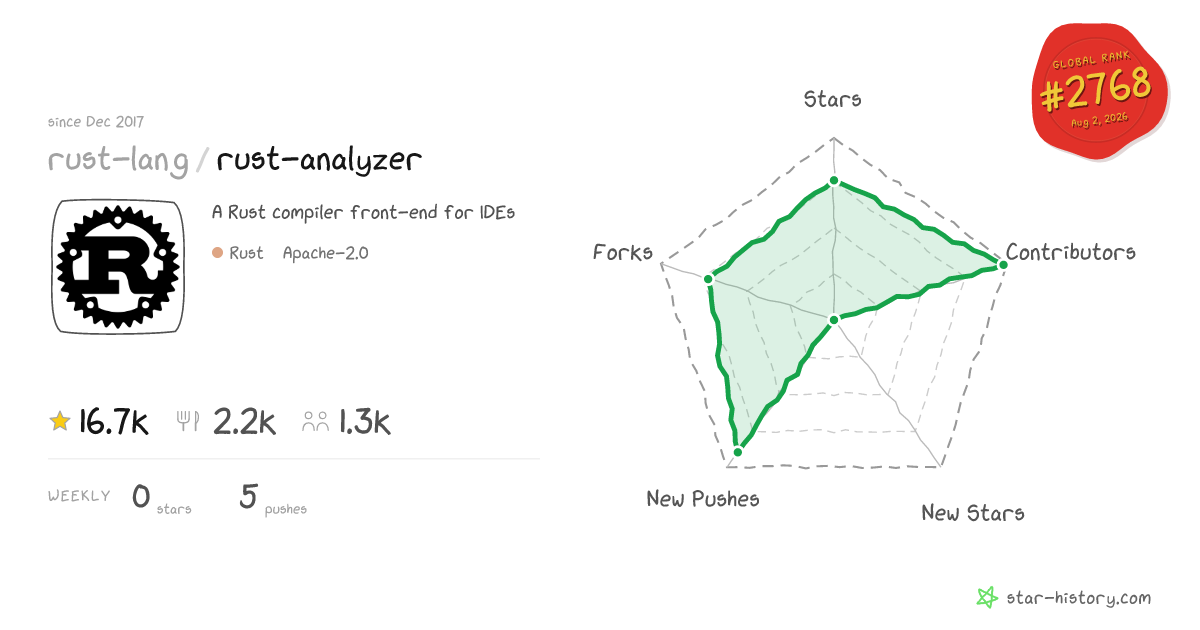Click the Contributors data point on radar

(1002, 263)
